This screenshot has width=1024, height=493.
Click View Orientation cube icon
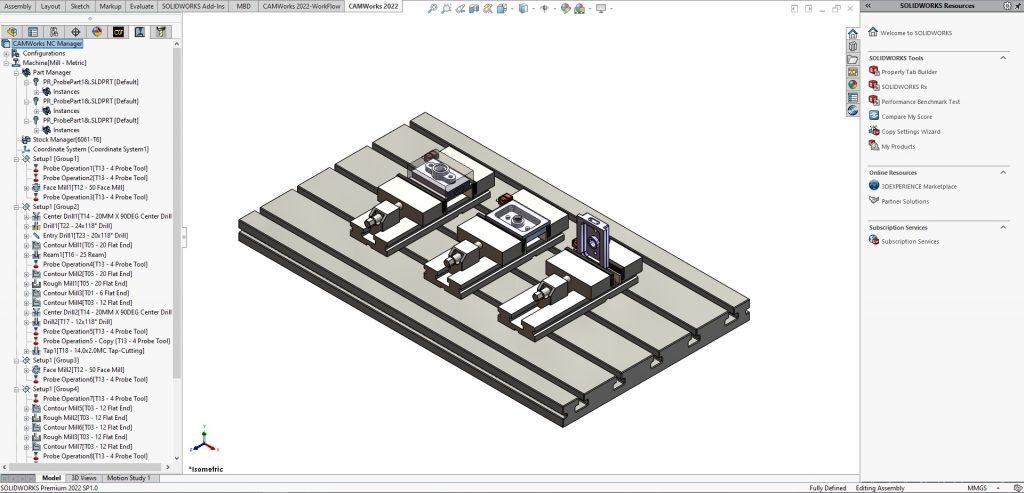(x=501, y=8)
